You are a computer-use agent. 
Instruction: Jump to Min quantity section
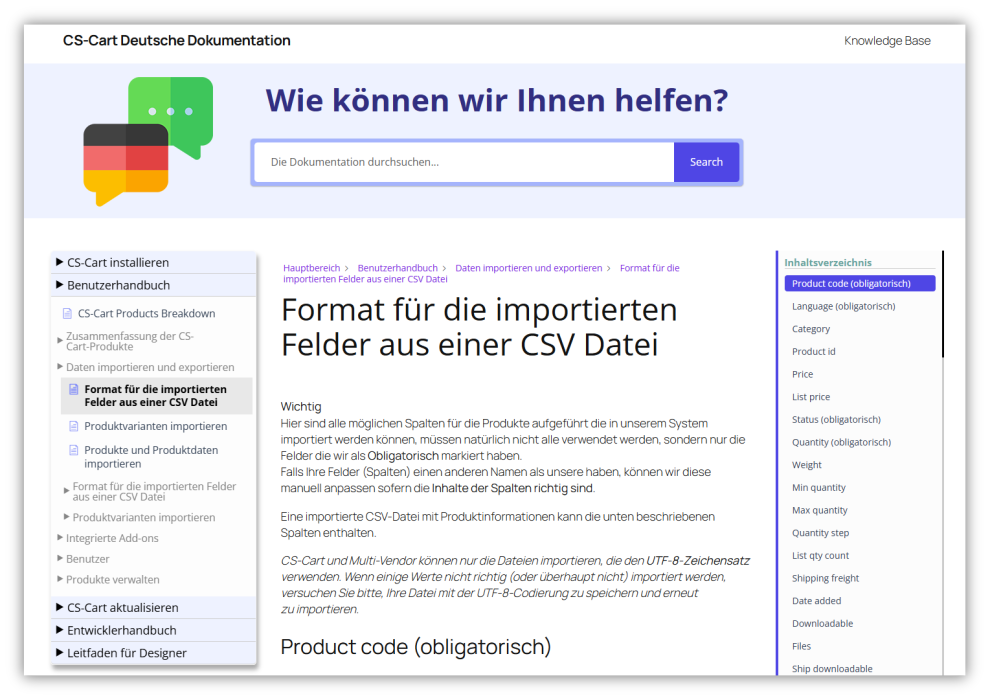pos(819,488)
